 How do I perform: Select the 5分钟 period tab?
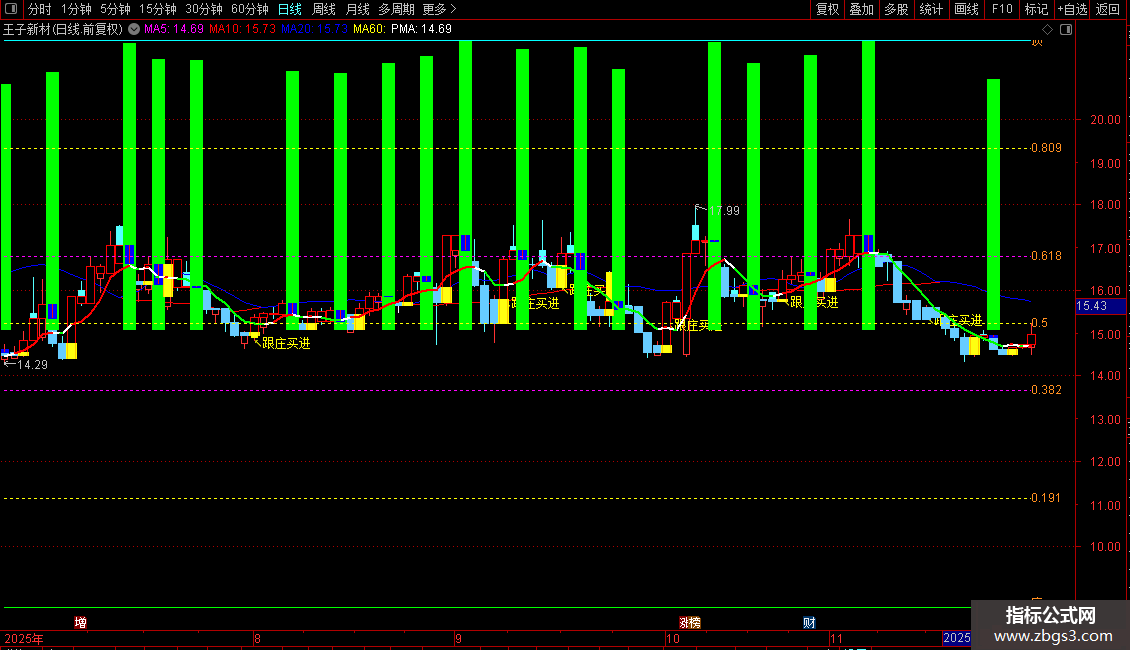click(115, 9)
